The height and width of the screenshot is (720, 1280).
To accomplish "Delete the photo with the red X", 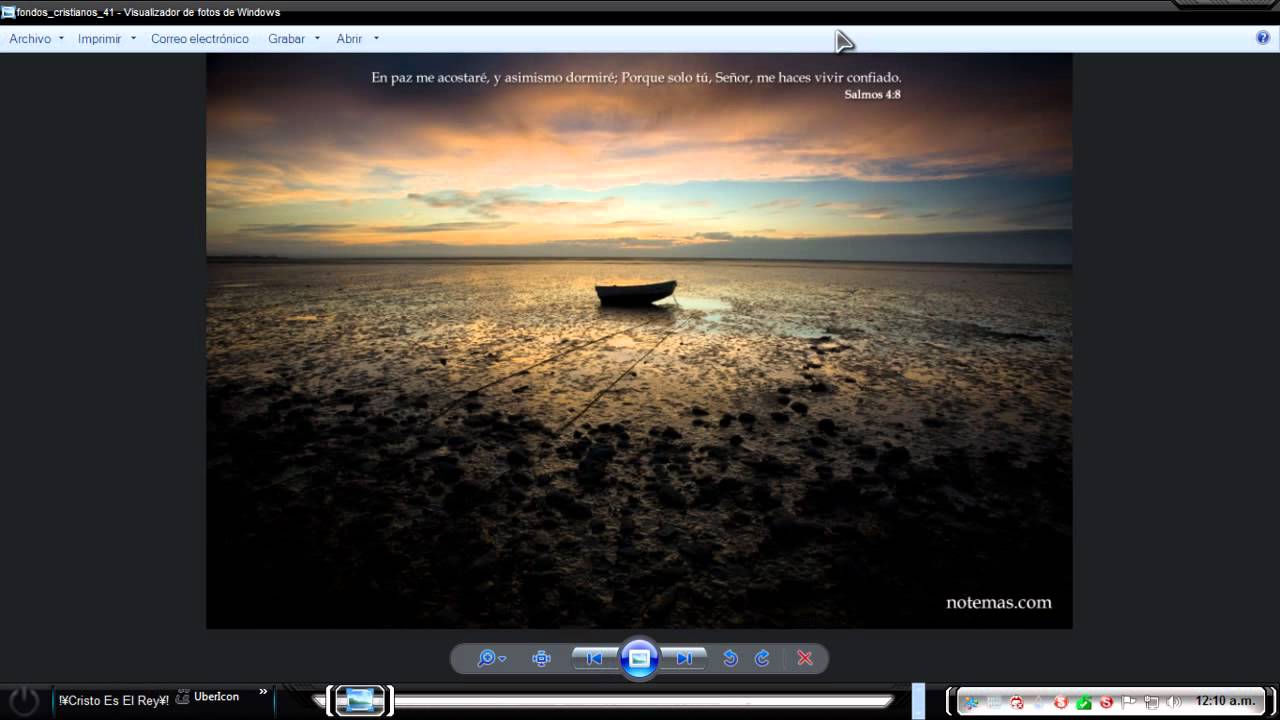I will 805,658.
